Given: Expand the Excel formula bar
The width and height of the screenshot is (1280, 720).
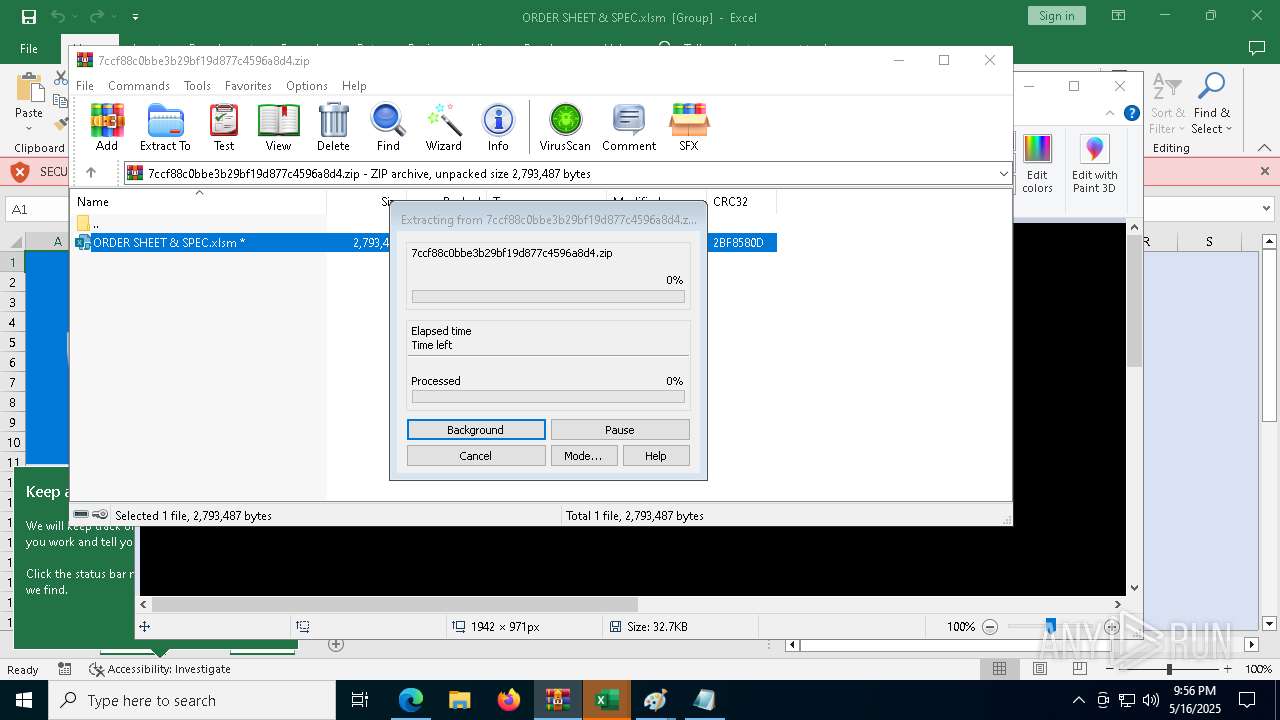Looking at the screenshot, I should point(1267,209).
